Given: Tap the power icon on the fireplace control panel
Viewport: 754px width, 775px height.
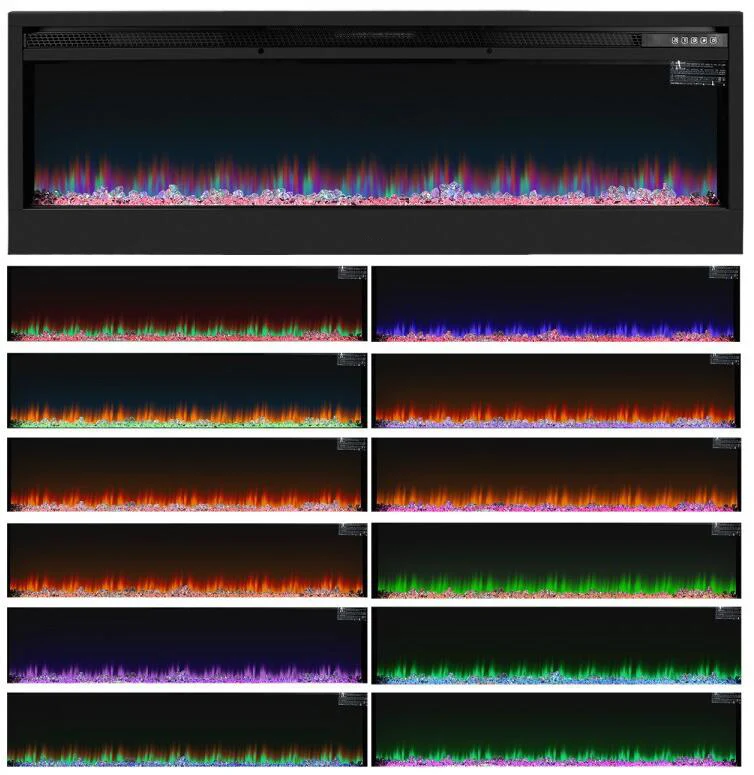Looking at the screenshot, I should tap(713, 41).
